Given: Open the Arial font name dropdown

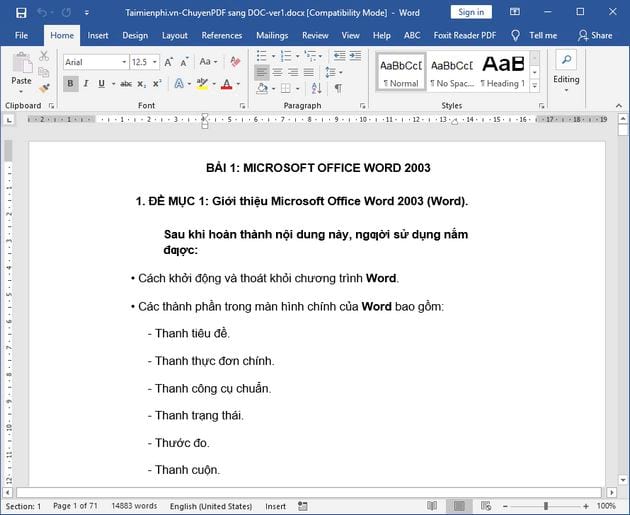Looking at the screenshot, I should coord(124,62).
